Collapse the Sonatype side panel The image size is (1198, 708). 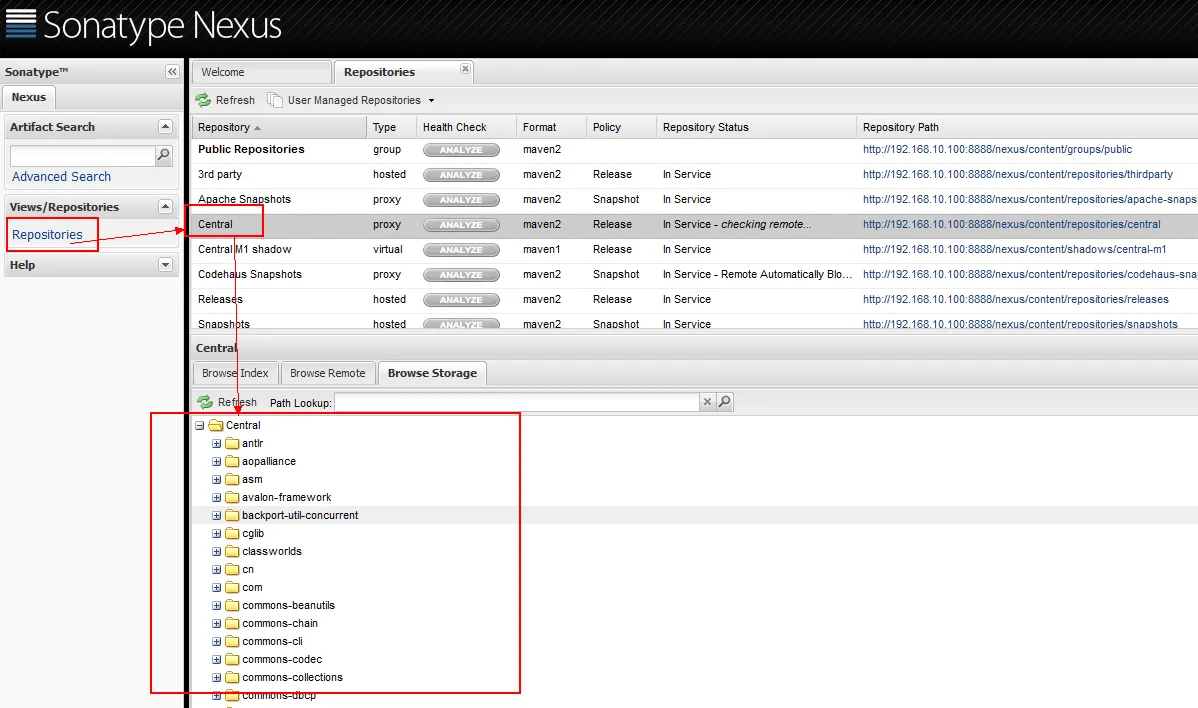click(x=172, y=71)
